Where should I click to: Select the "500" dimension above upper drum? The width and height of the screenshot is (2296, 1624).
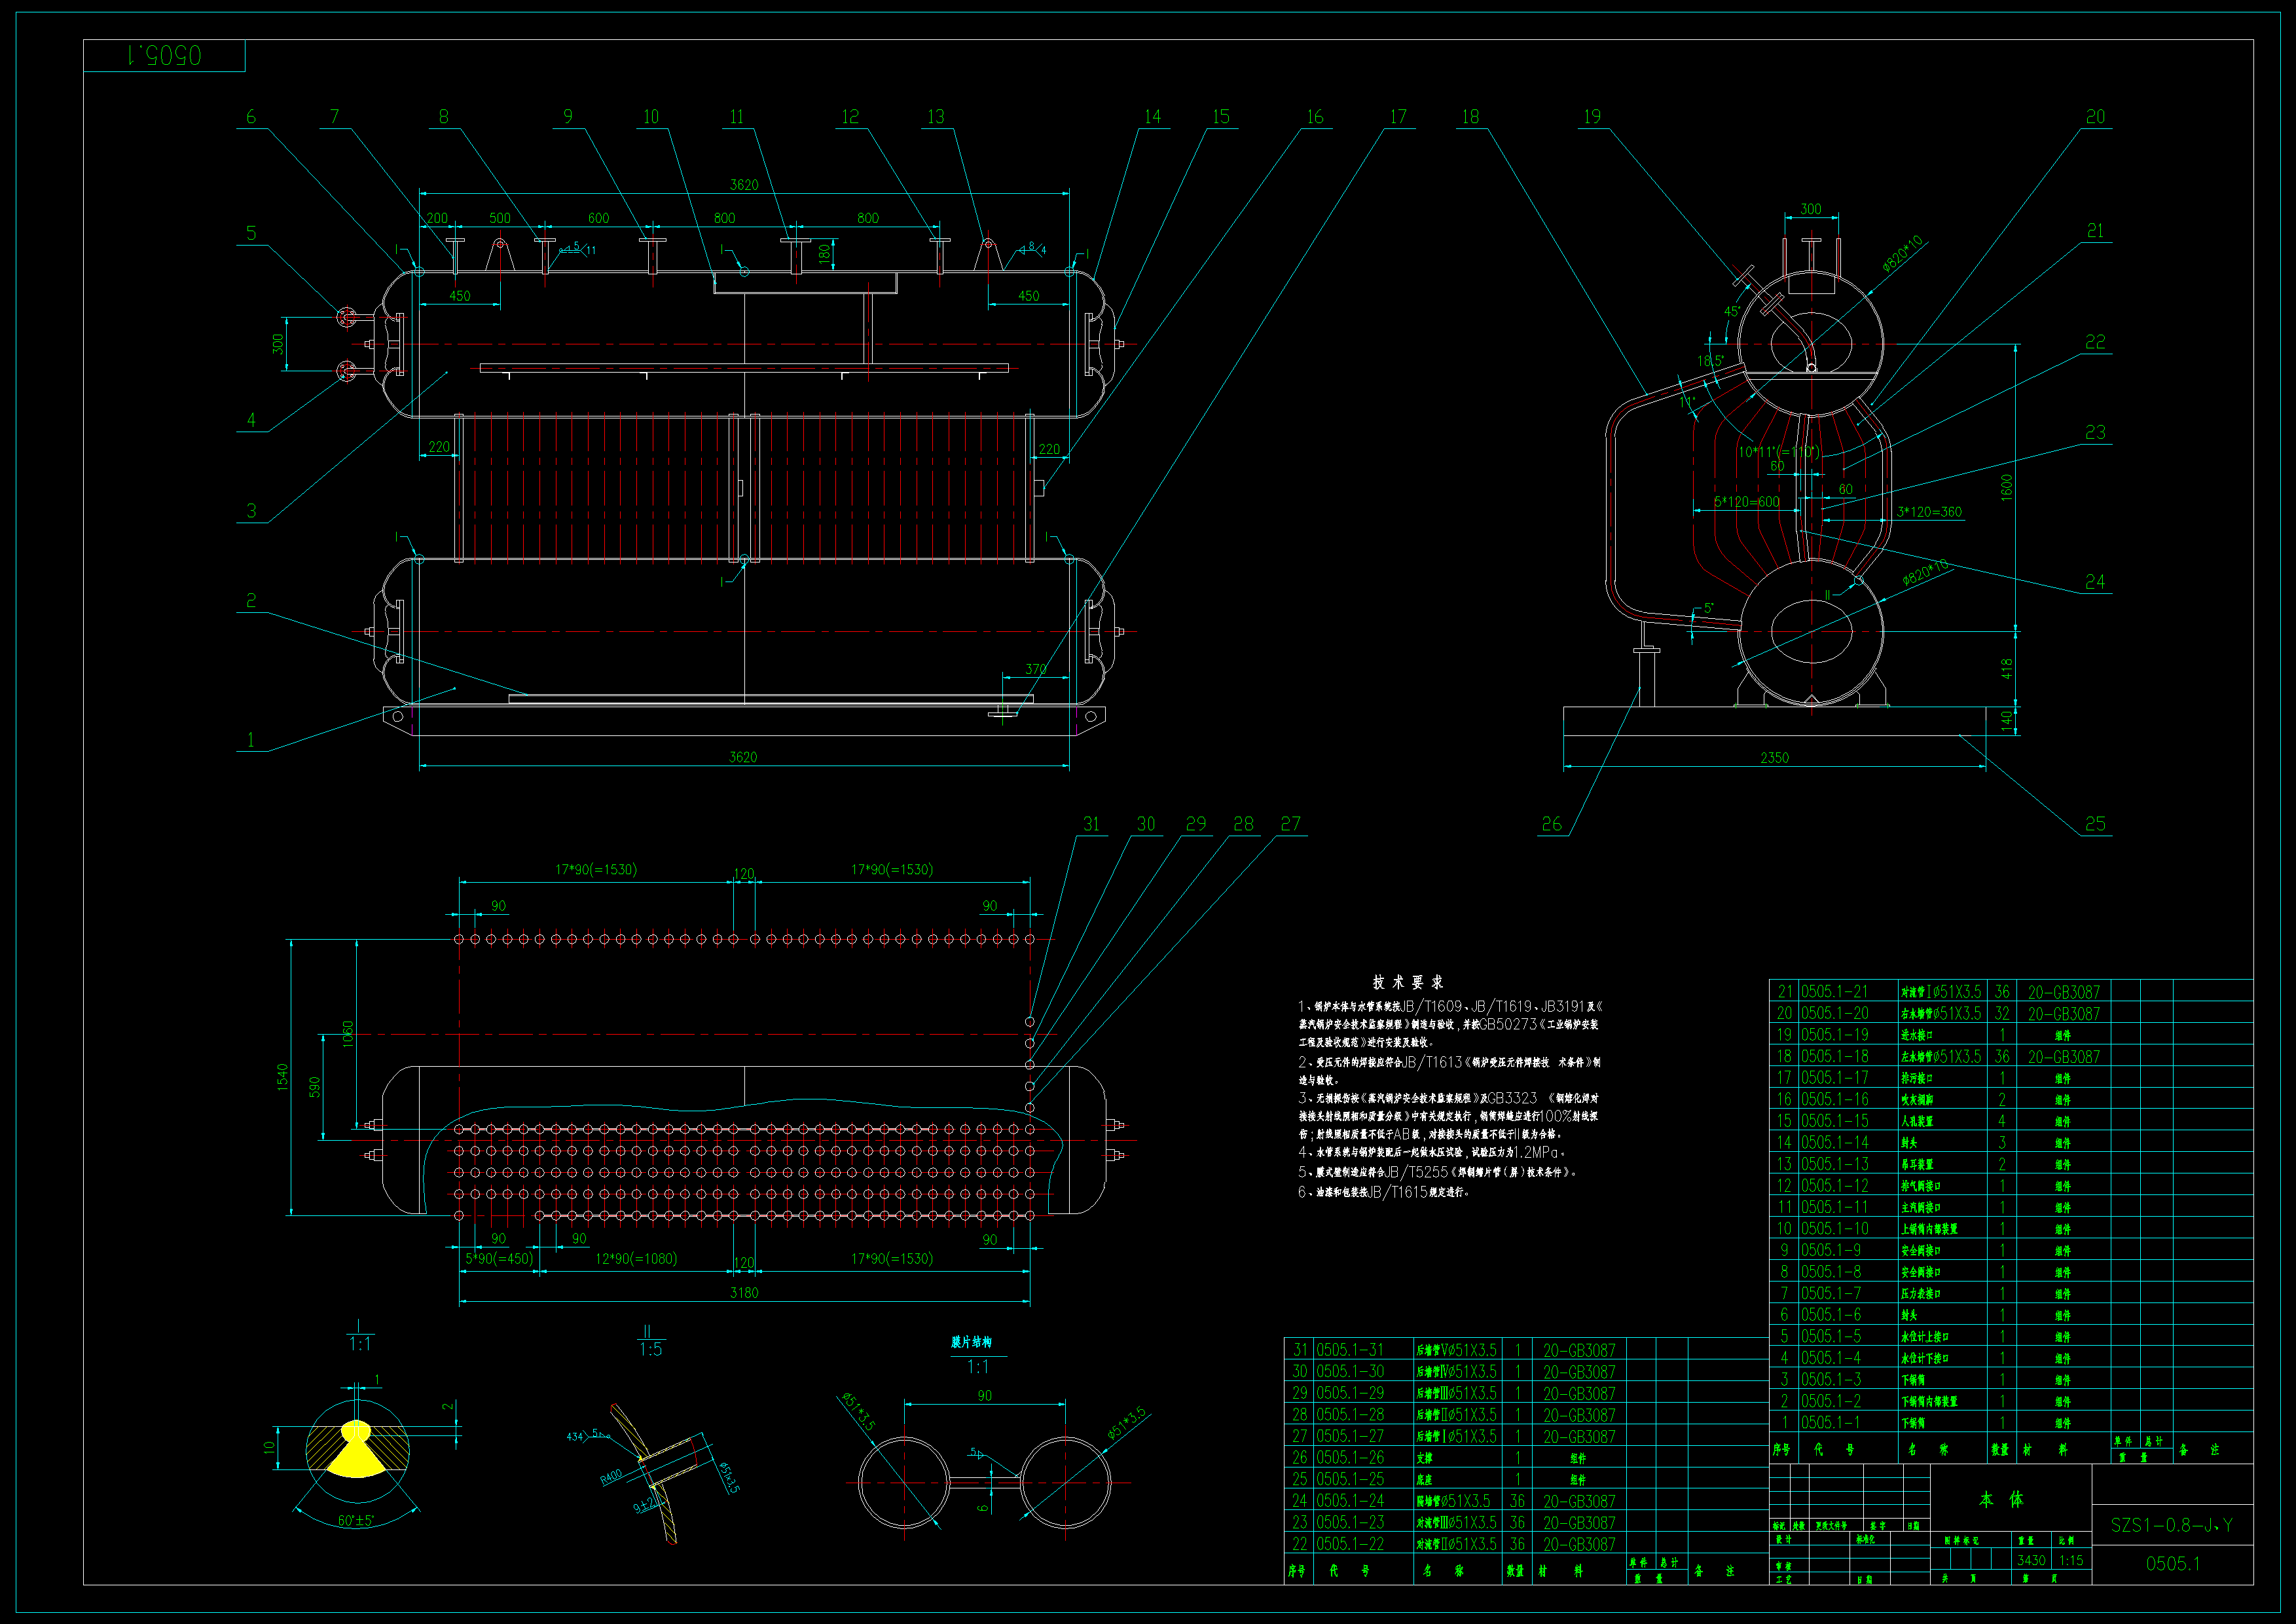coord(499,218)
